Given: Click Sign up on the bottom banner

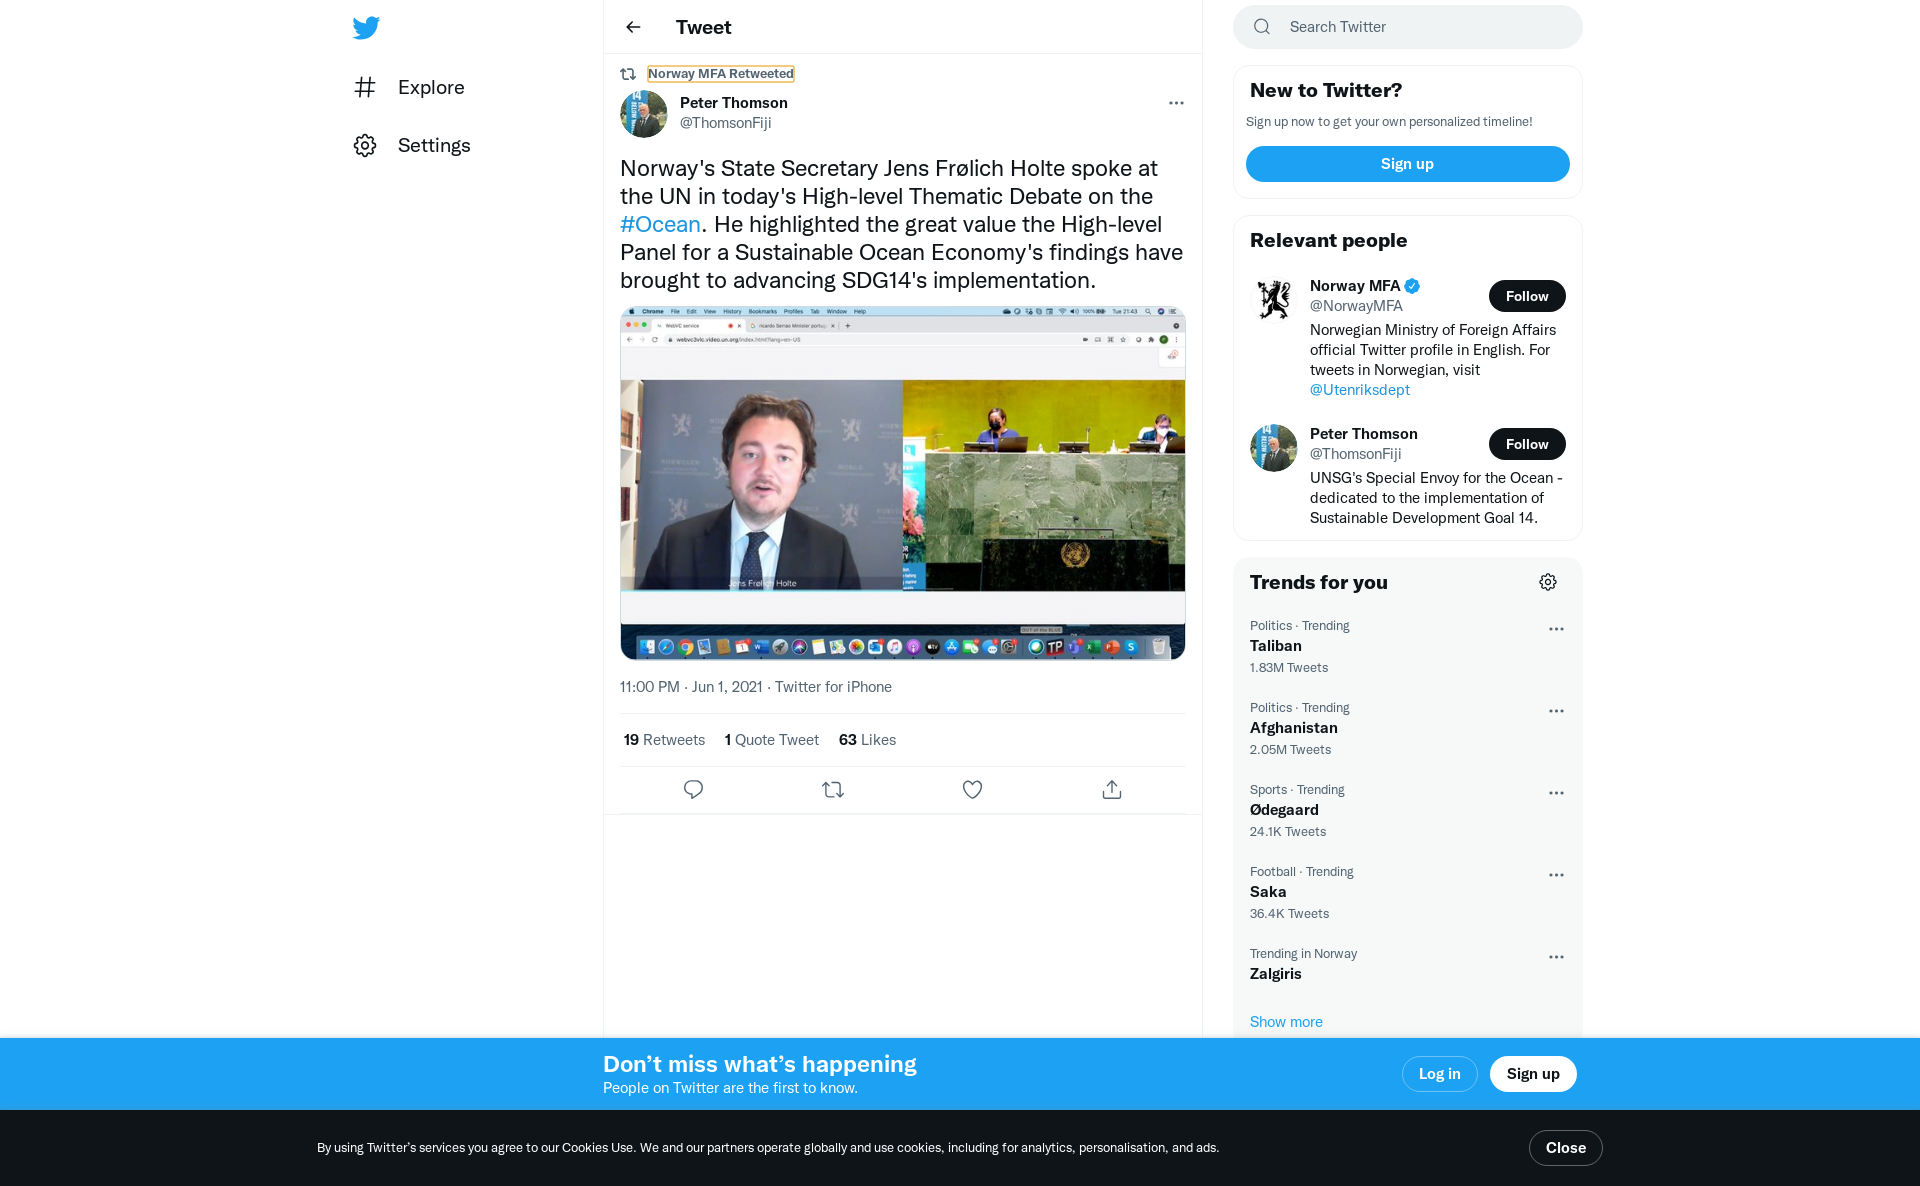Looking at the screenshot, I should (x=1533, y=1074).
